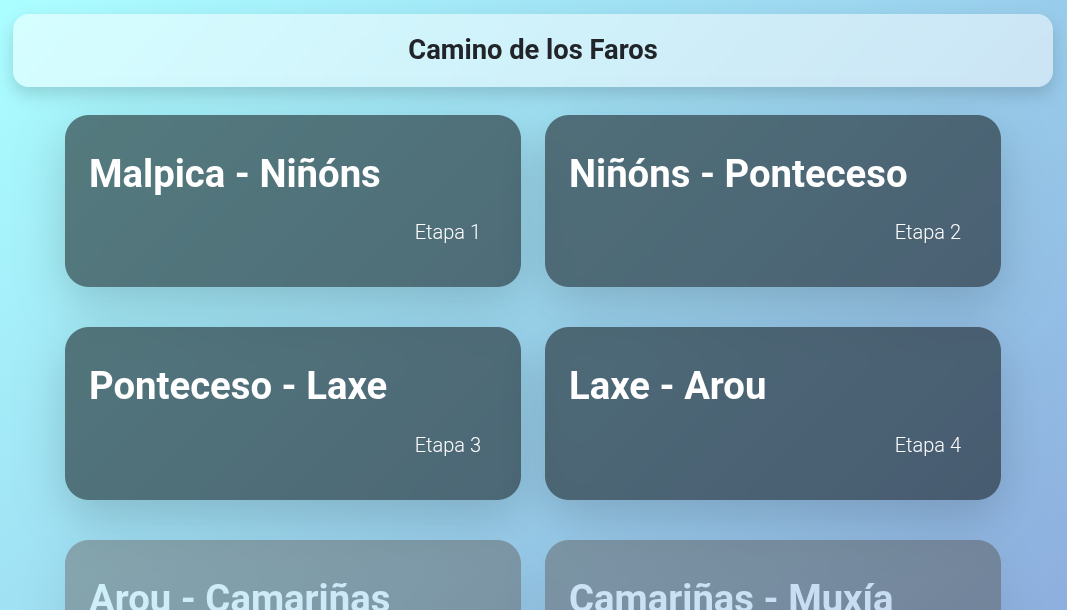The height and width of the screenshot is (610, 1067).
Task: Click the Etapa 1 label
Action: (x=447, y=232)
